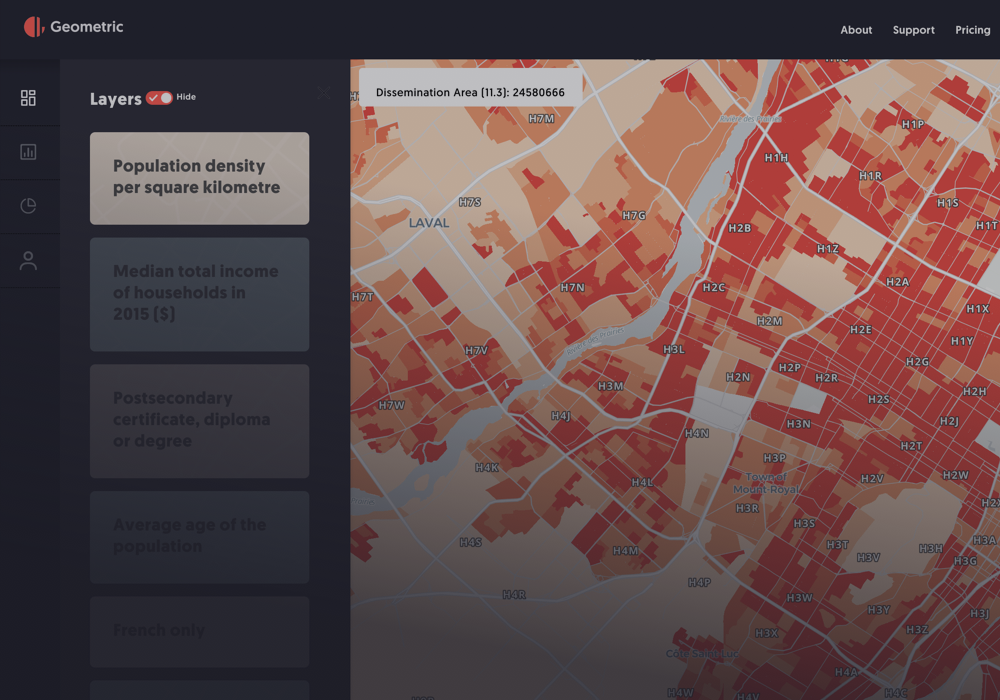Screen dimensions: 1000x700
Task: Go to the About page
Action: click(x=856, y=30)
